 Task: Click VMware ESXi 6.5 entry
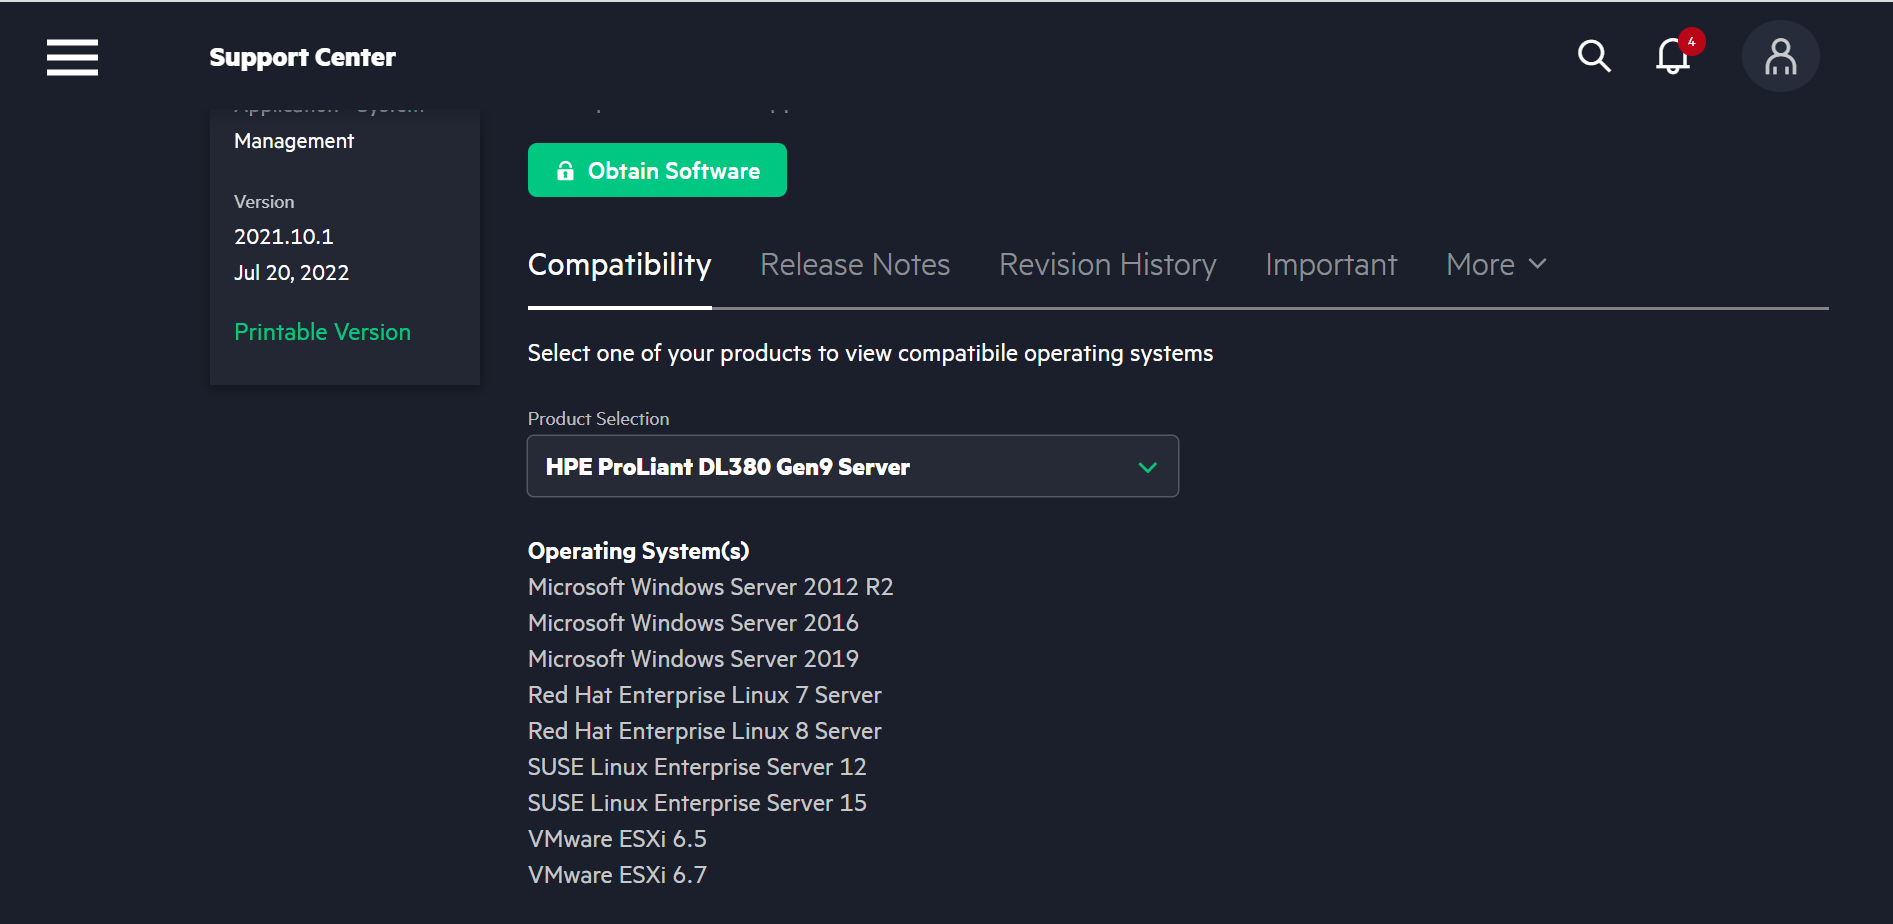pyautogui.click(x=617, y=839)
